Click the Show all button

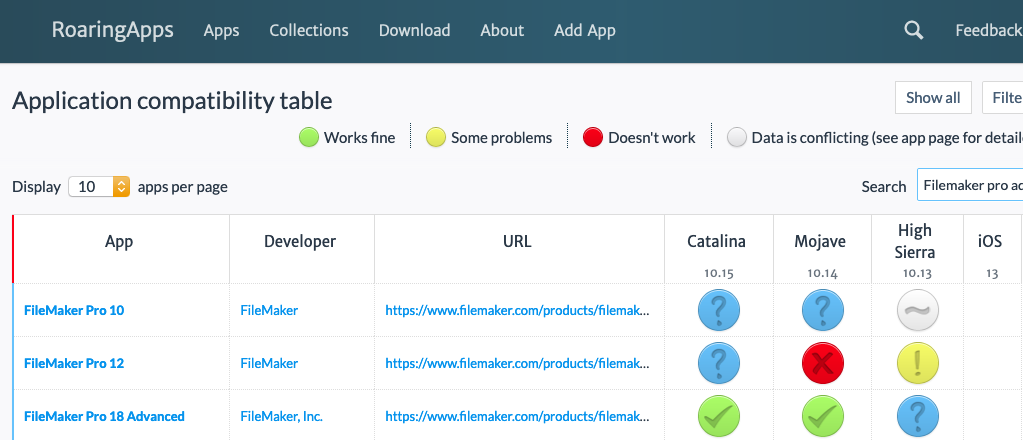point(933,98)
